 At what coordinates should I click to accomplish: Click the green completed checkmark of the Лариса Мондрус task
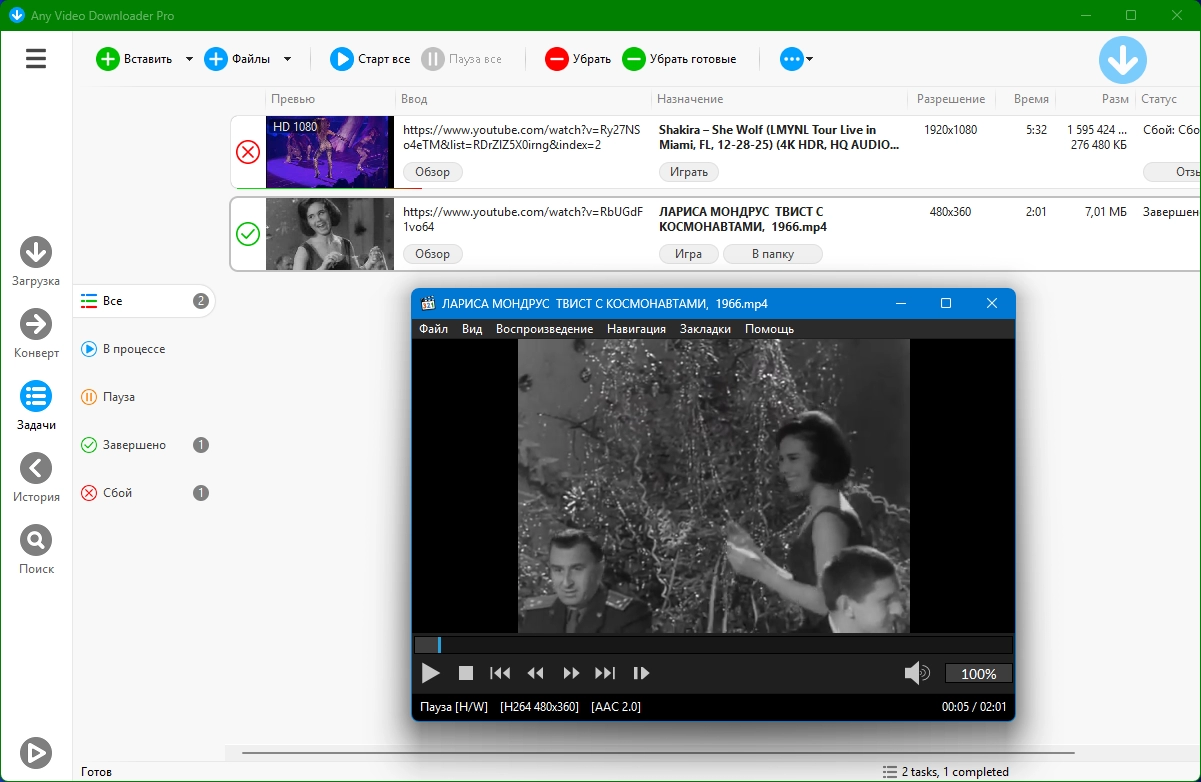pos(248,234)
